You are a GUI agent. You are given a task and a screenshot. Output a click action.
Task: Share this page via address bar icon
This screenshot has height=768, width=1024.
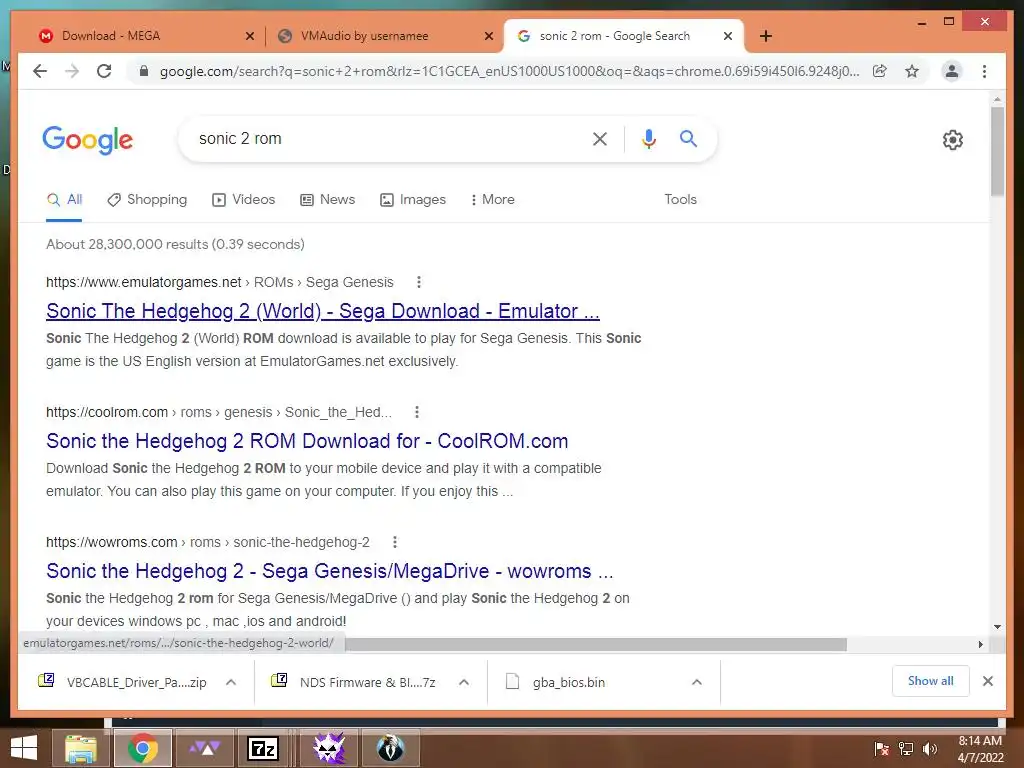coord(880,71)
